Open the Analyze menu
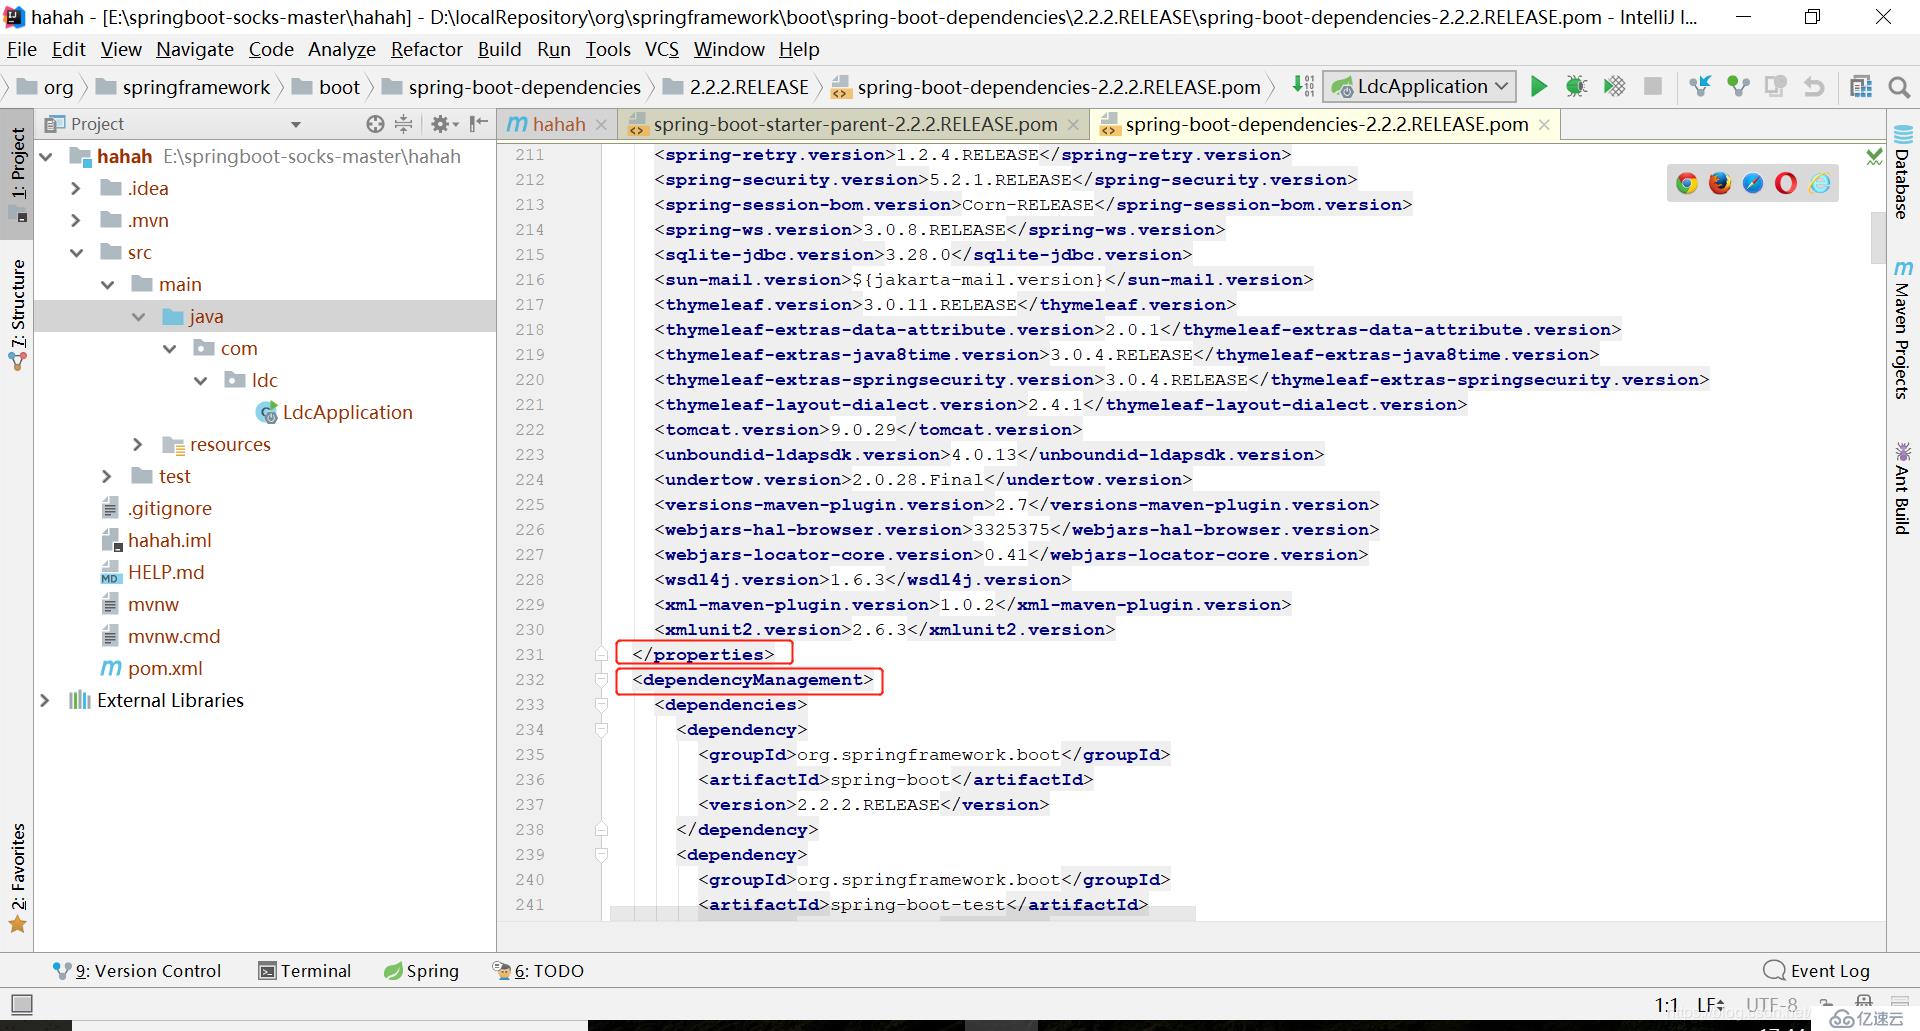1920x1031 pixels. click(341, 49)
